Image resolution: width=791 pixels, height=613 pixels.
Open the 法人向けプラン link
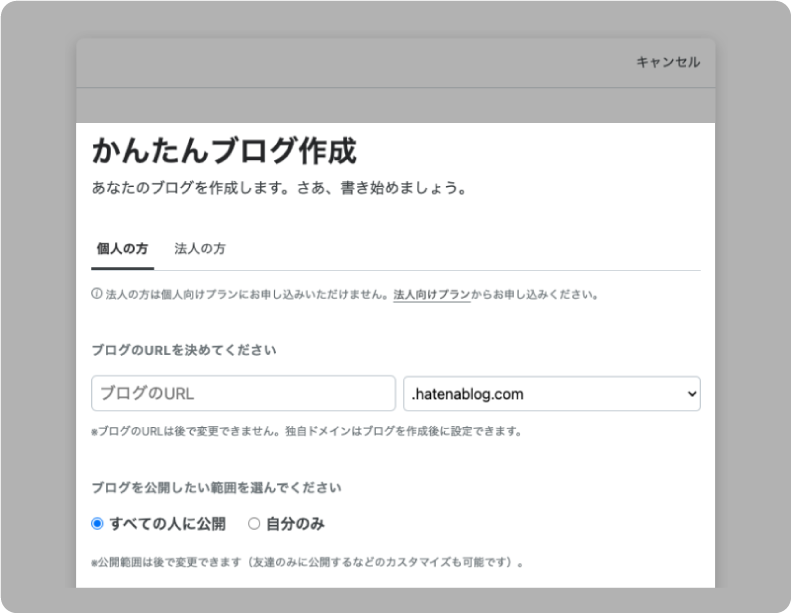point(431,296)
